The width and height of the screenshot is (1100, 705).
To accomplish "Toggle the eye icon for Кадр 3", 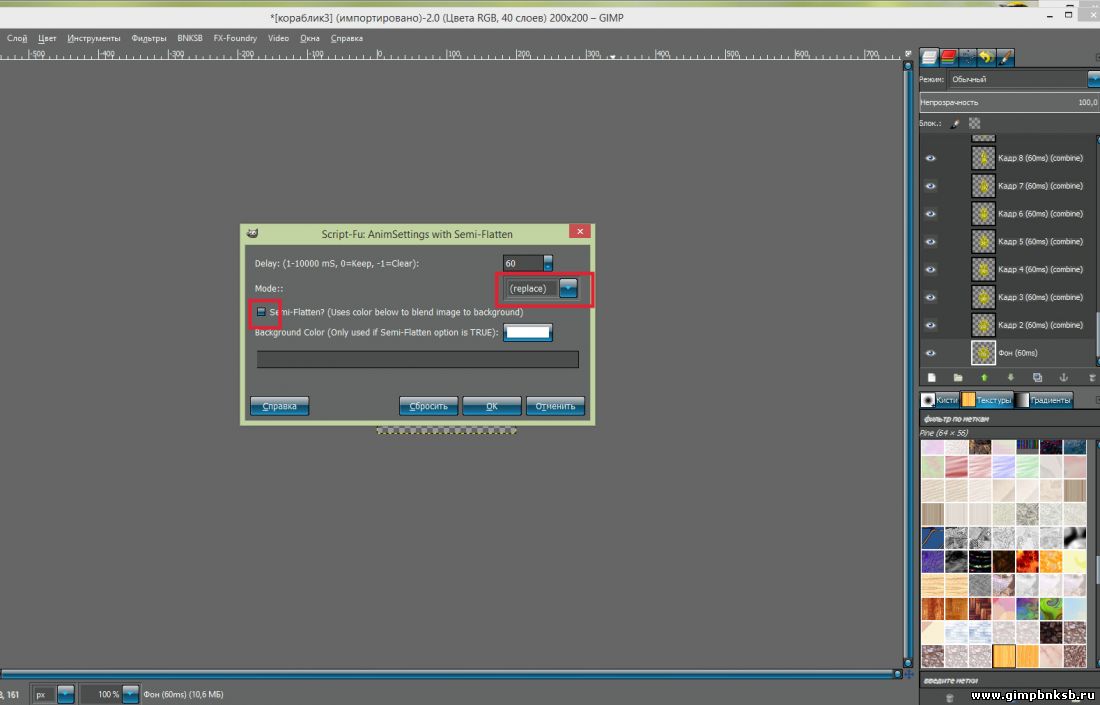I will point(930,297).
